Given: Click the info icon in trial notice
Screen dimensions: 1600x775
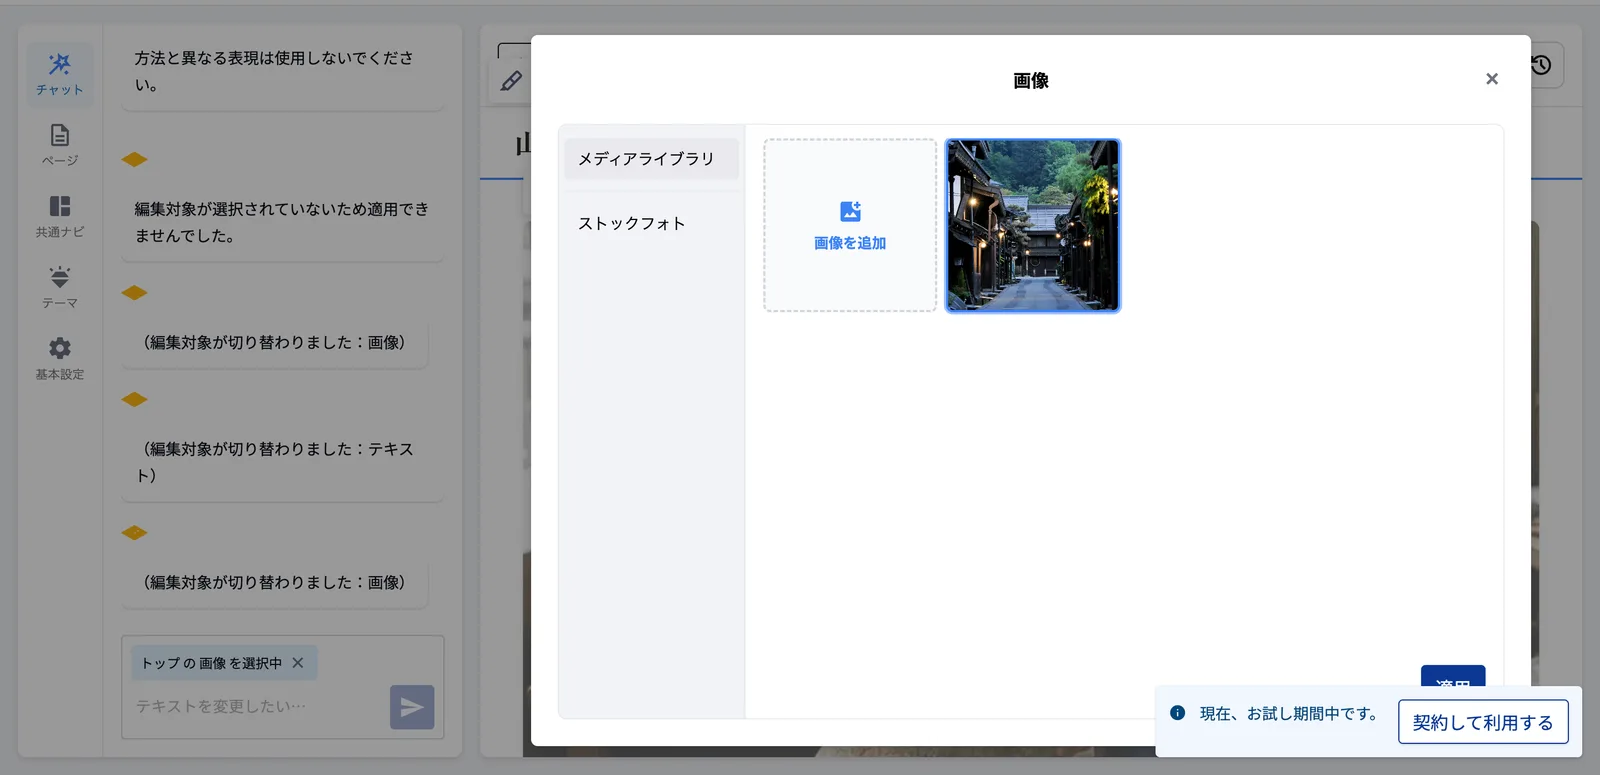Looking at the screenshot, I should (1178, 713).
